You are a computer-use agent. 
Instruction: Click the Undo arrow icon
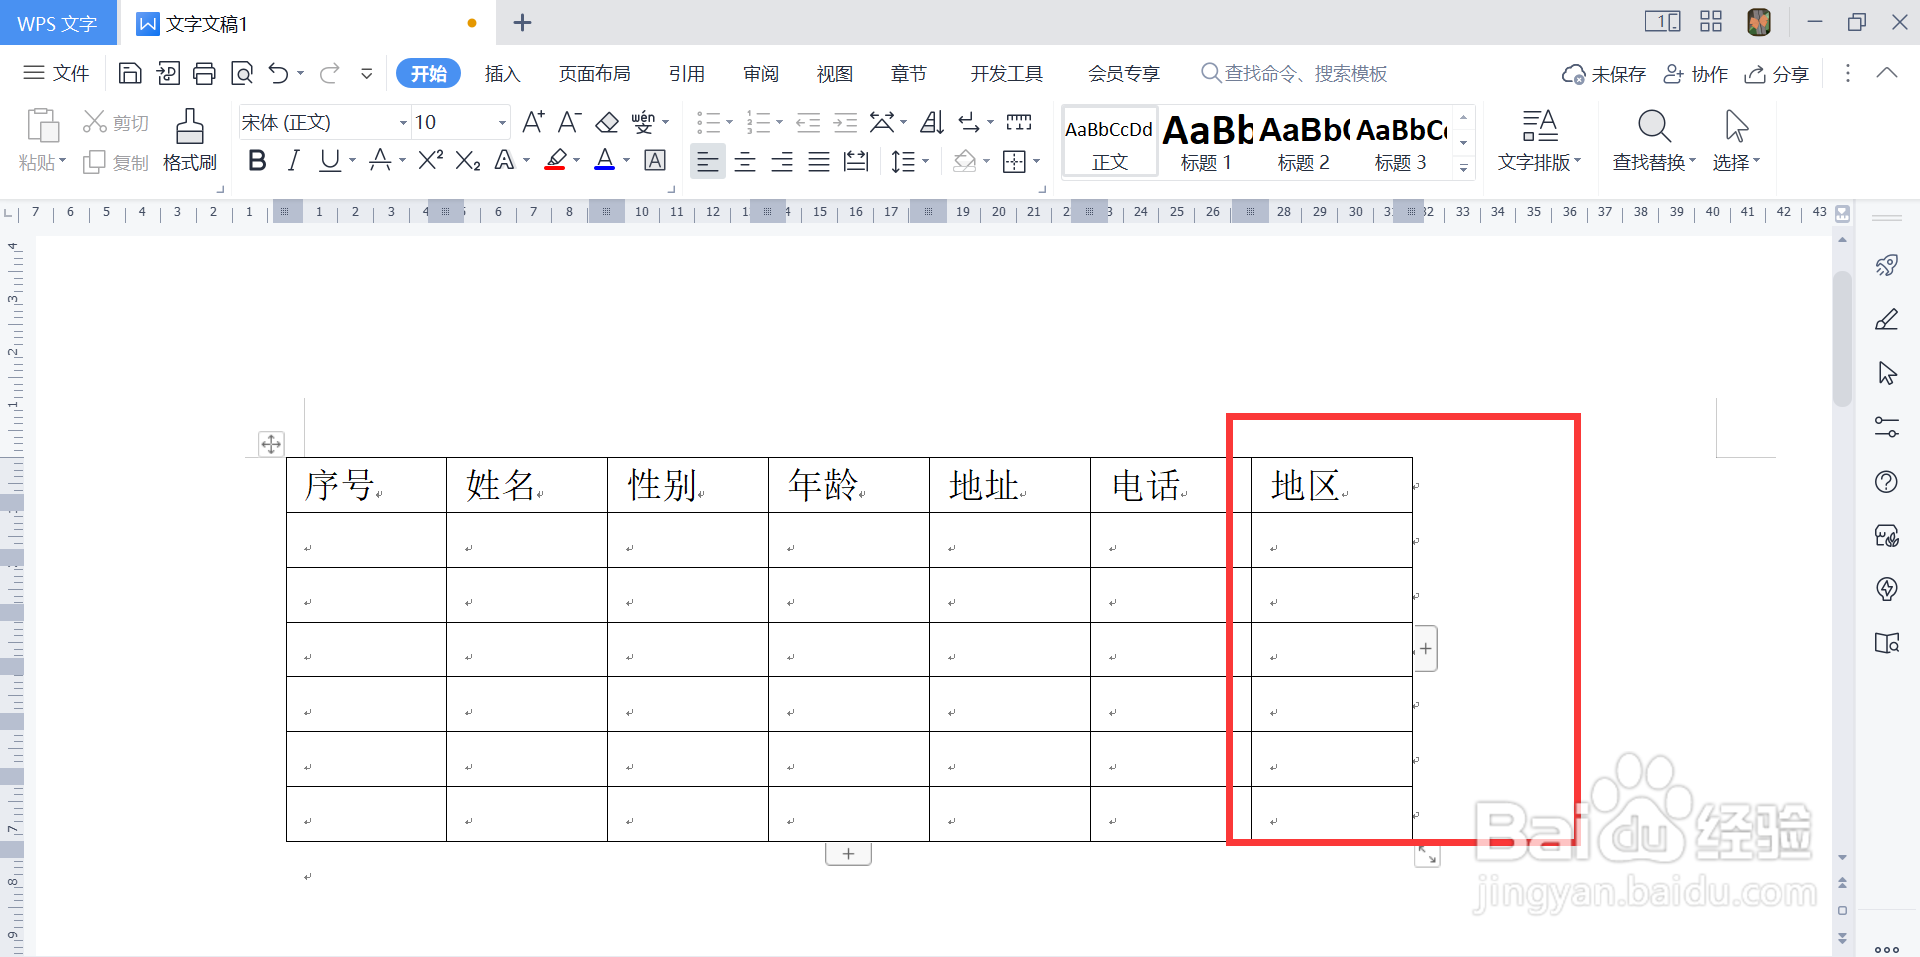tap(278, 73)
